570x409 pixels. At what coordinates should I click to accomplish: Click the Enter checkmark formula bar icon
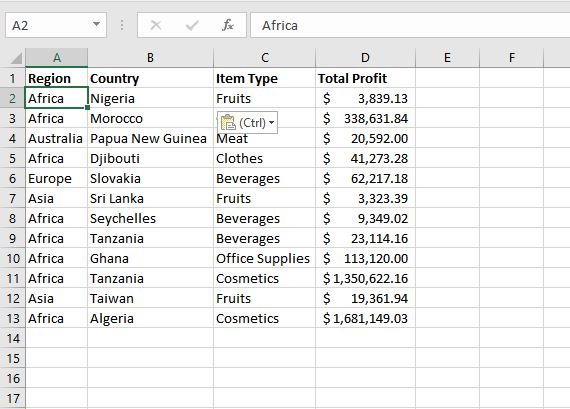[x=192, y=25]
